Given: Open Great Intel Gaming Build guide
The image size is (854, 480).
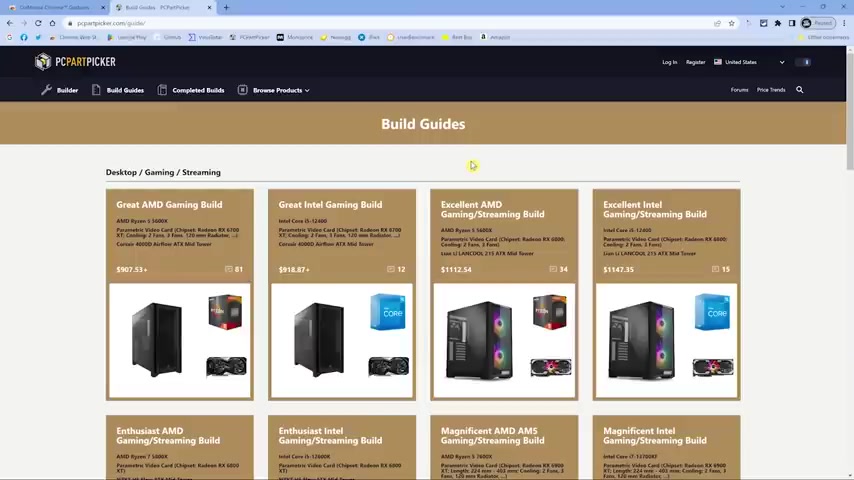Looking at the screenshot, I should (330, 205).
